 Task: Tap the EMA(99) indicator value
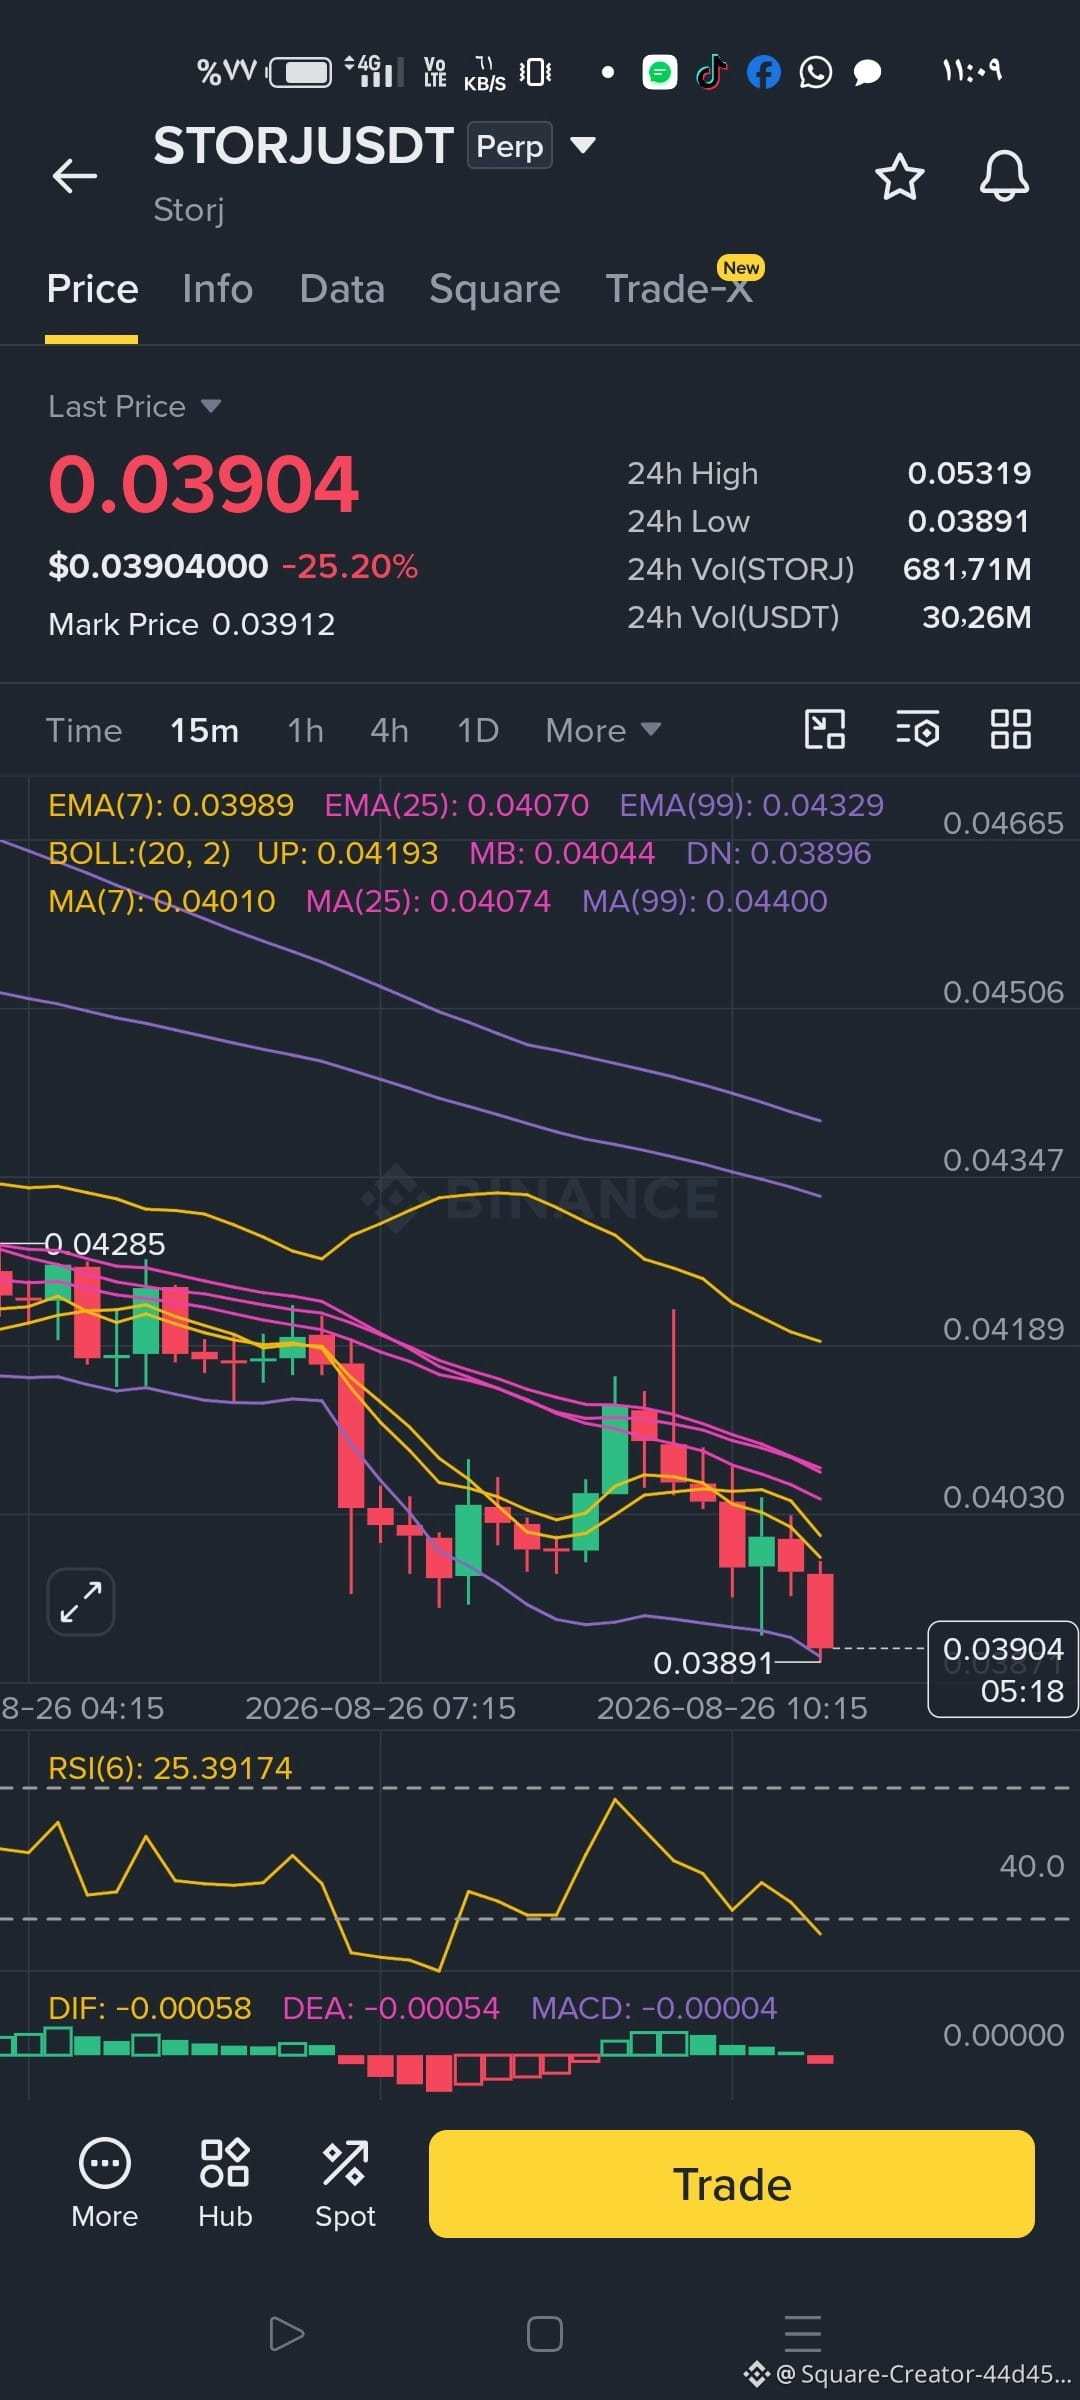click(823, 805)
